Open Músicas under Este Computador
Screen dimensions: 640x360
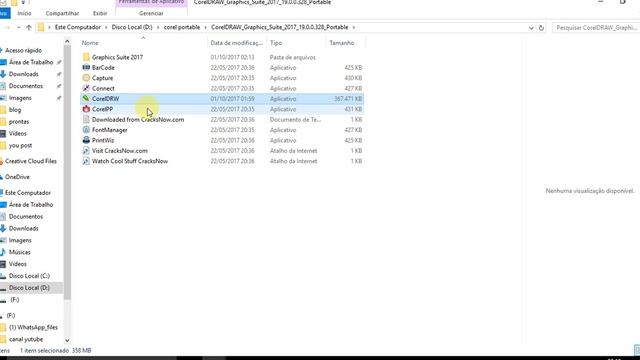[20, 252]
